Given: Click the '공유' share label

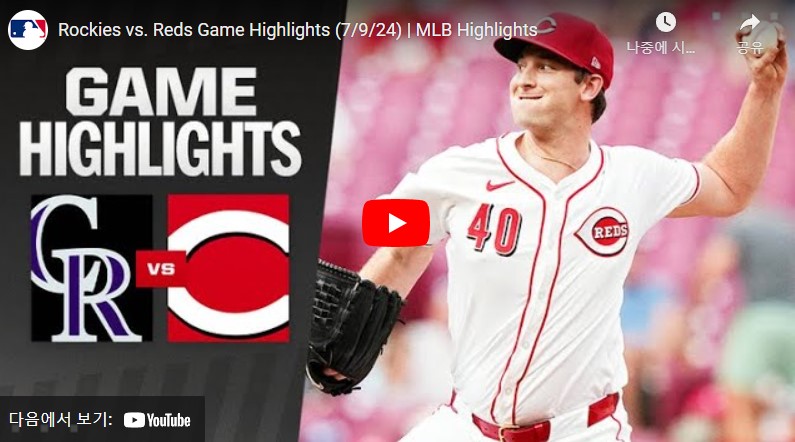Looking at the screenshot, I should (x=750, y=48).
